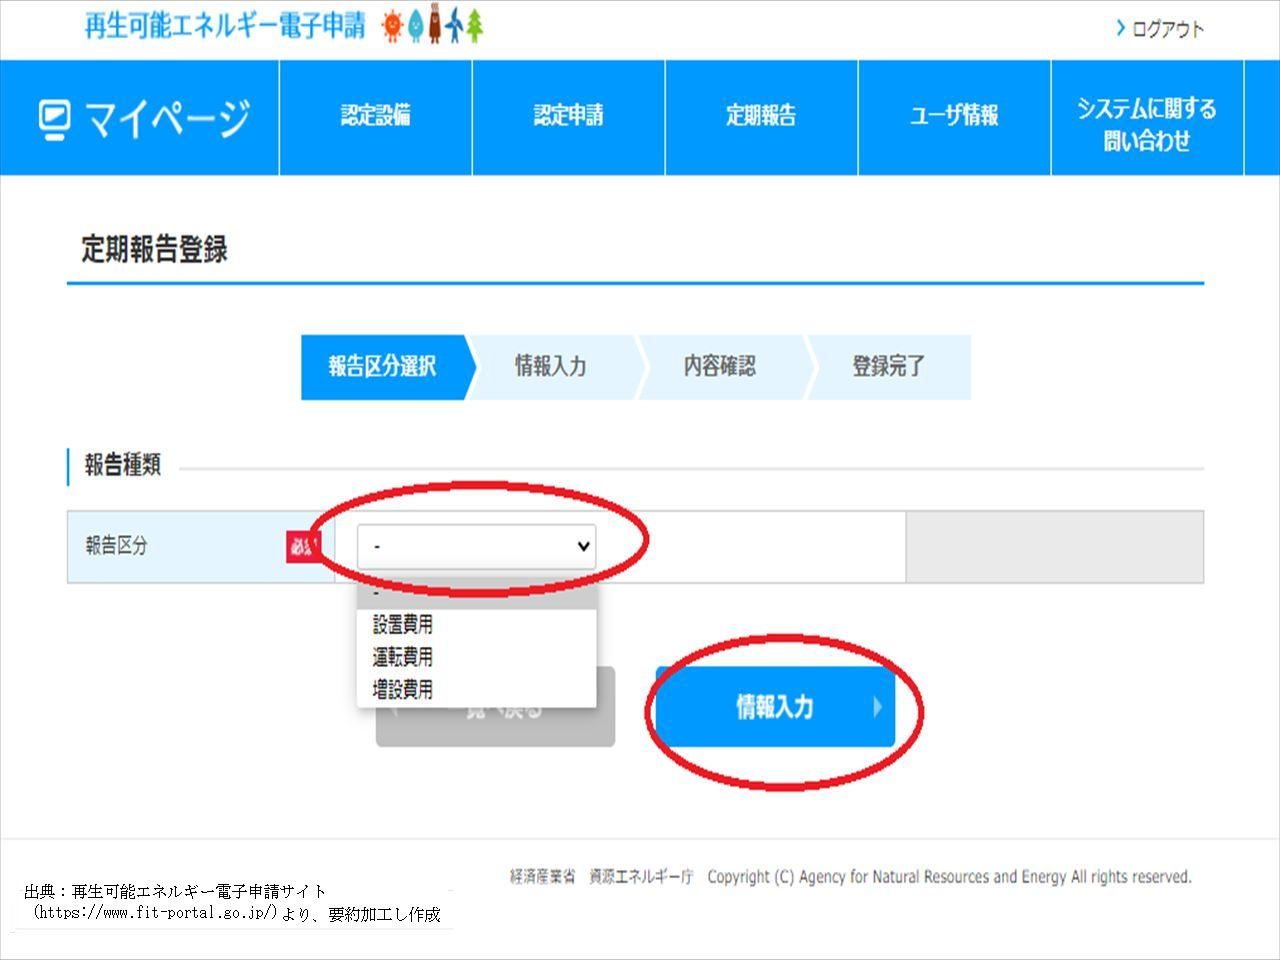Click the 登録完了 step chevron

(x=886, y=367)
